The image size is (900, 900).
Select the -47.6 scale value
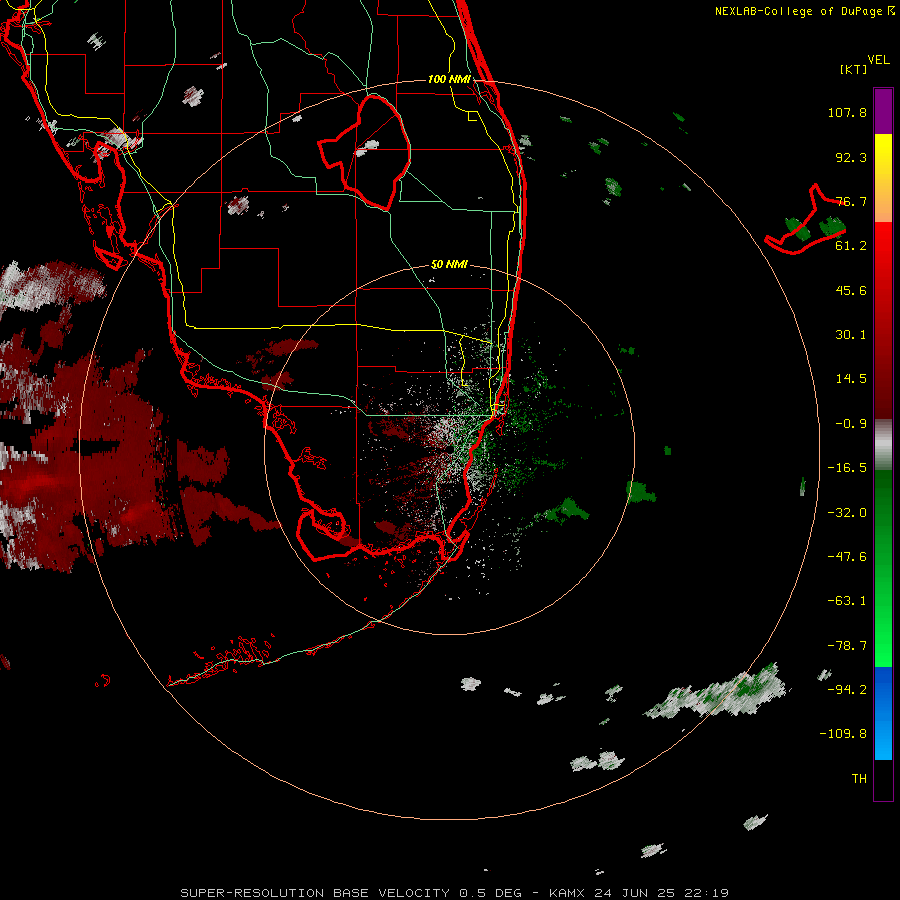(x=847, y=557)
